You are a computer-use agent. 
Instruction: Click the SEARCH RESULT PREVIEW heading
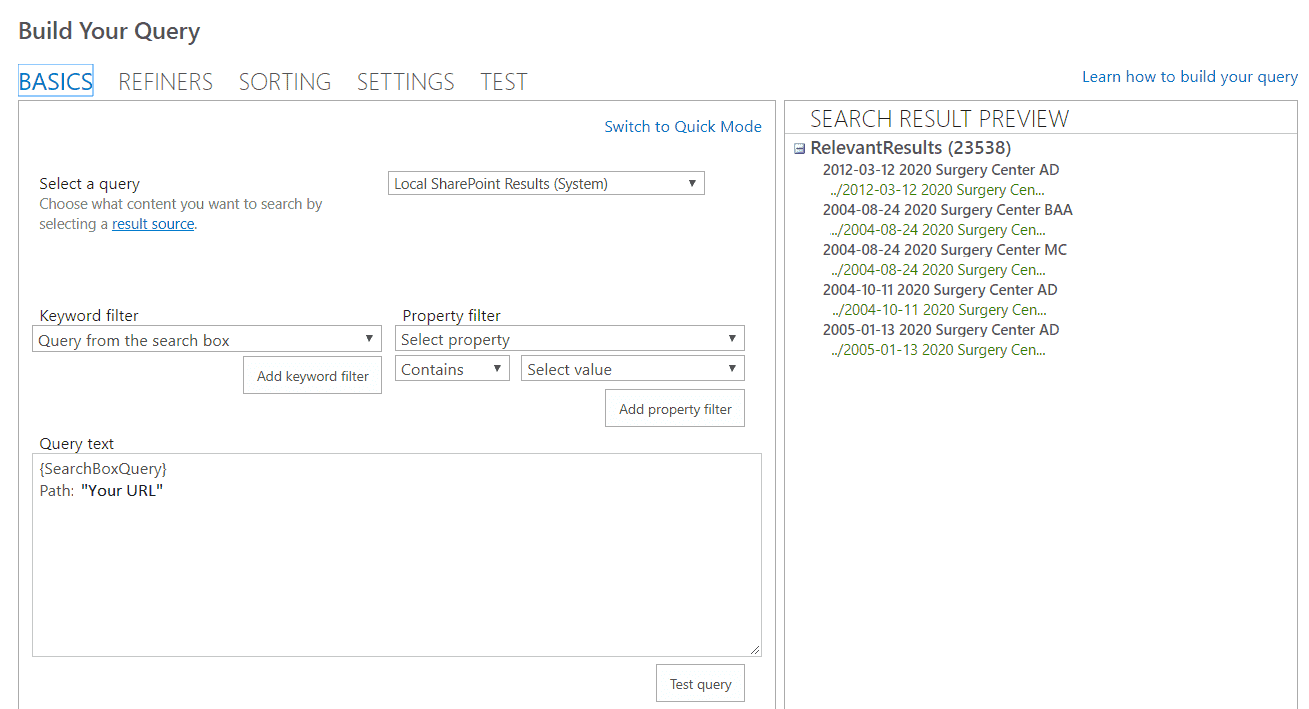[x=939, y=119]
